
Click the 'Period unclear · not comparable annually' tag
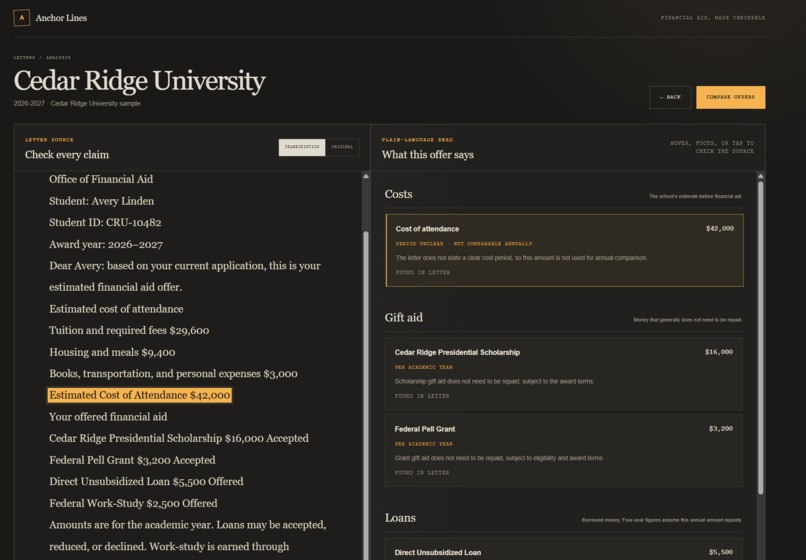(x=464, y=244)
